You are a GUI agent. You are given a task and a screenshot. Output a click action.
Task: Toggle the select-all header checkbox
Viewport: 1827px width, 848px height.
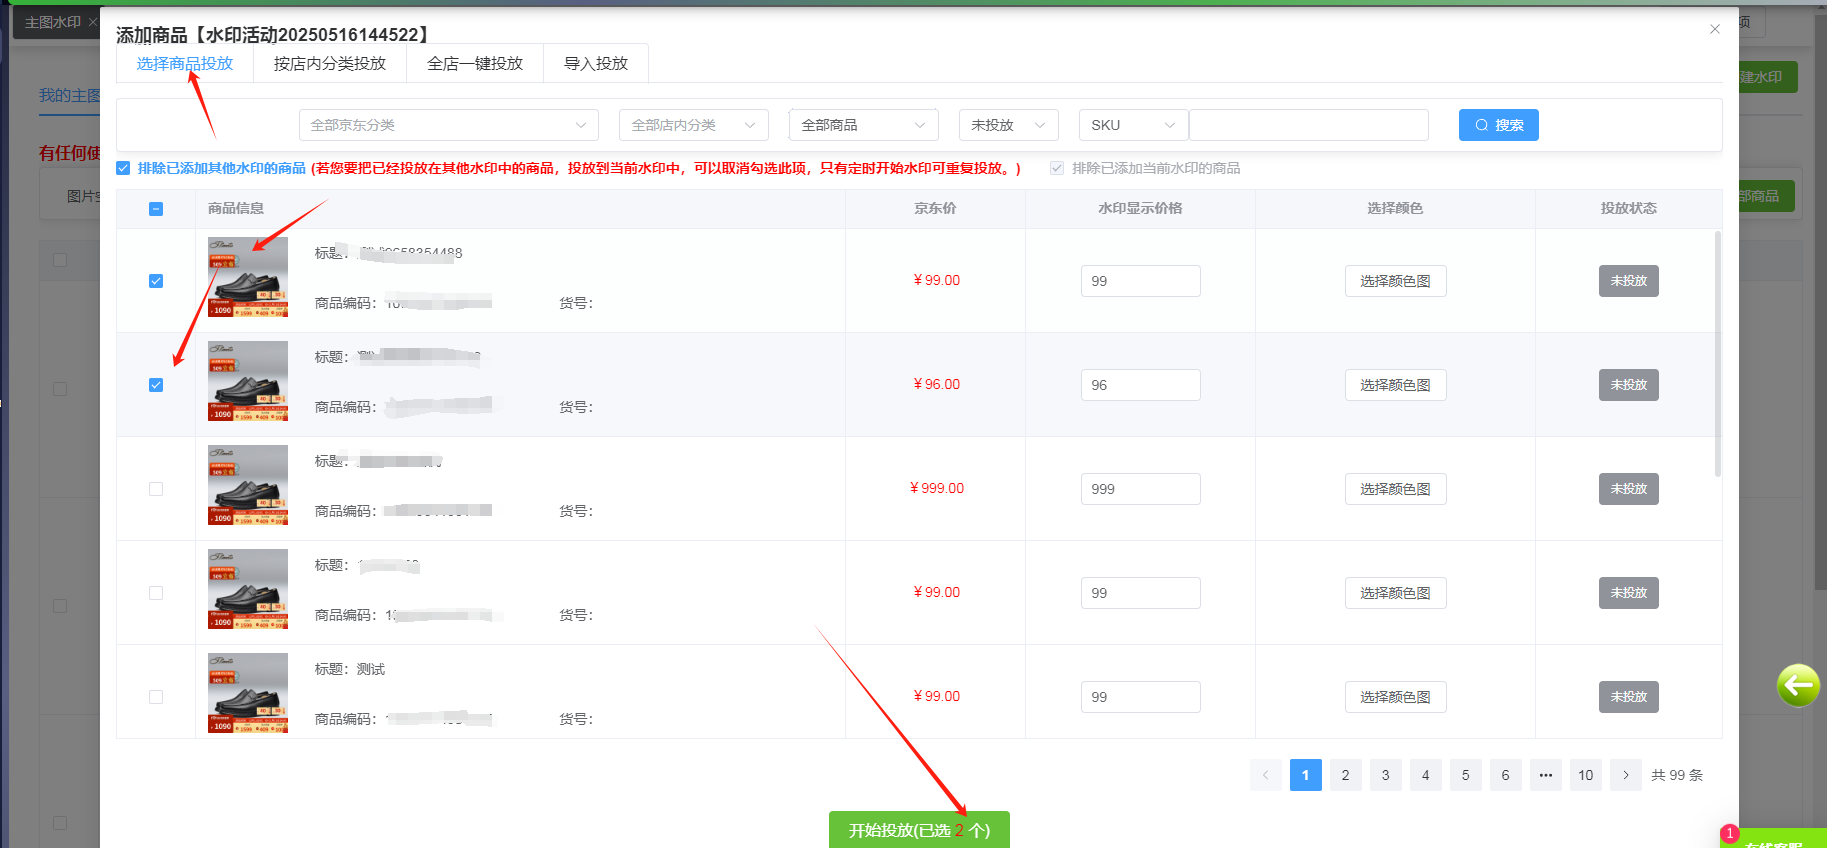[x=156, y=209]
